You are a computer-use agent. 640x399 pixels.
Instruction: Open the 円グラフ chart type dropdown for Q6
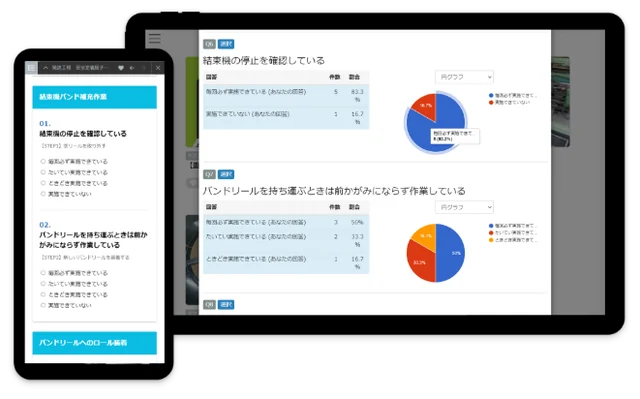pyautogui.click(x=464, y=77)
